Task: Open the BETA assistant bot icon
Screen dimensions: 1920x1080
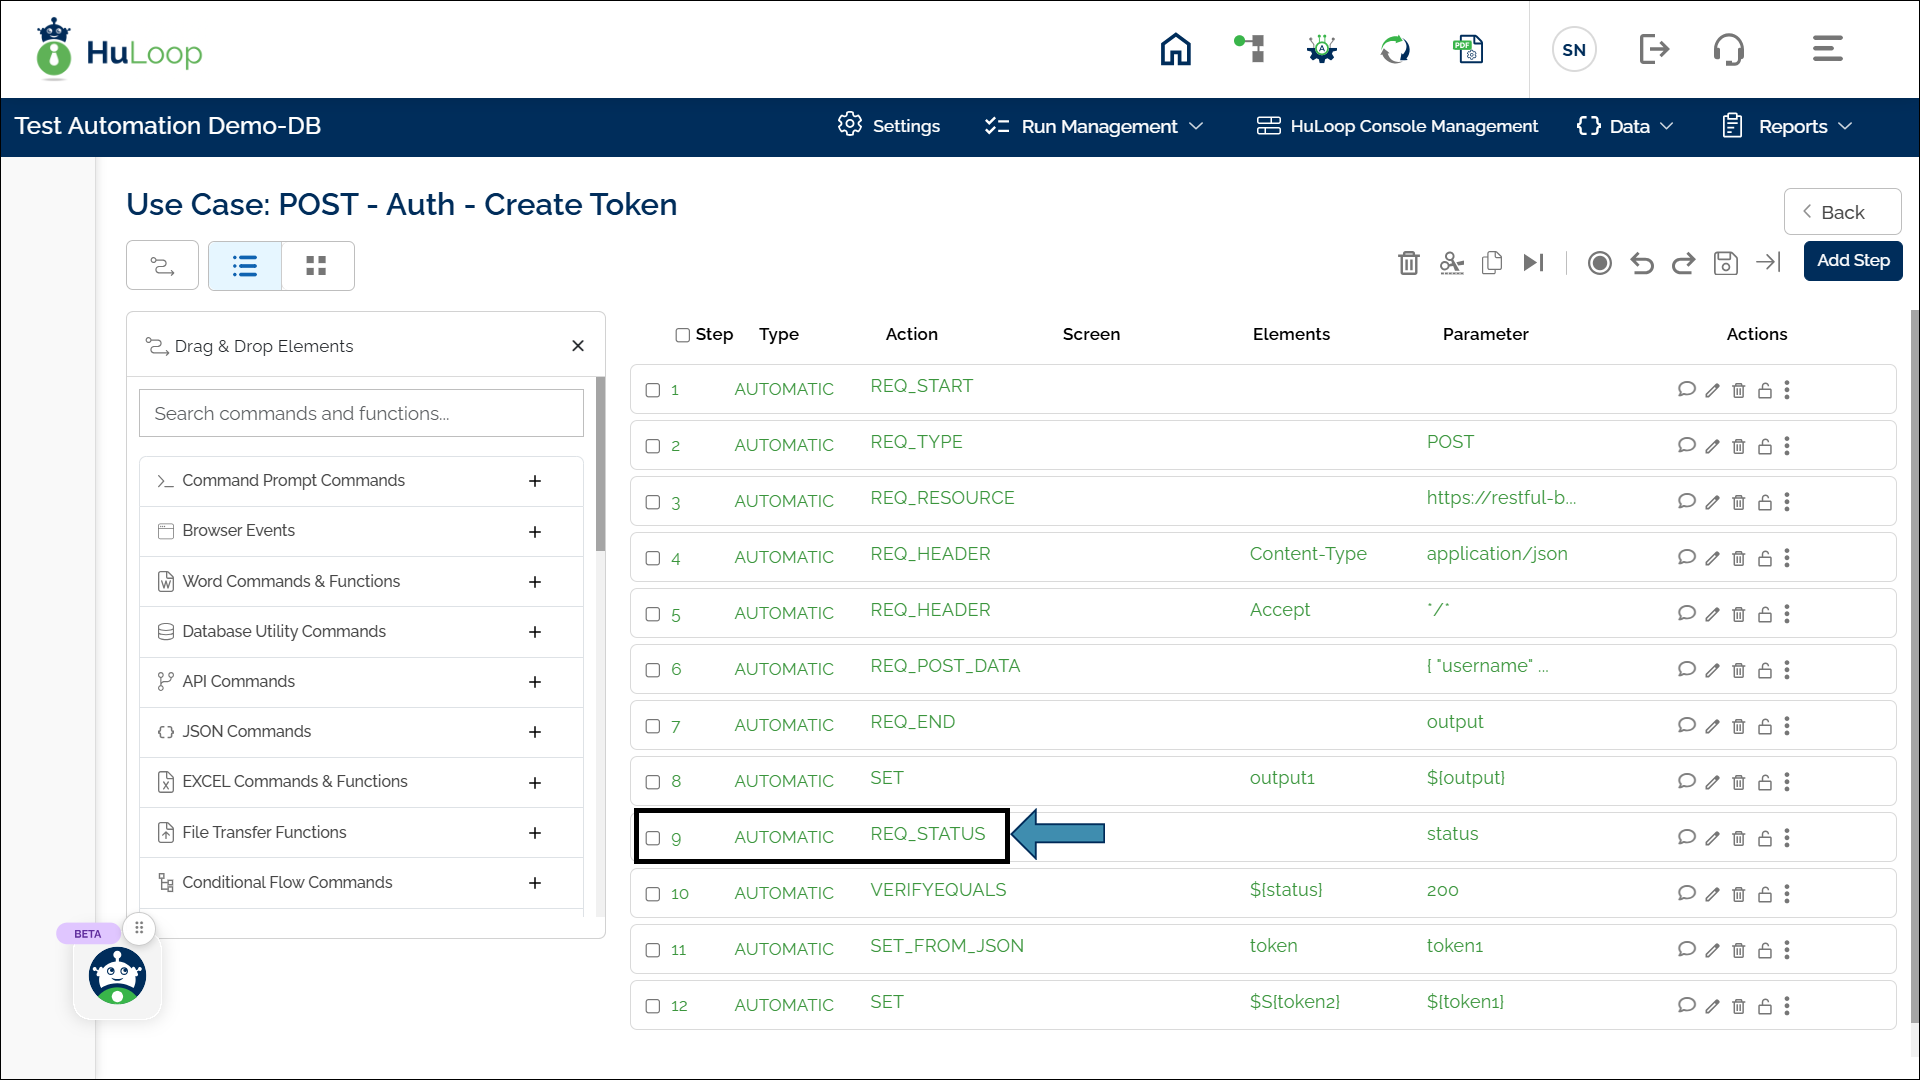Action: 117,976
